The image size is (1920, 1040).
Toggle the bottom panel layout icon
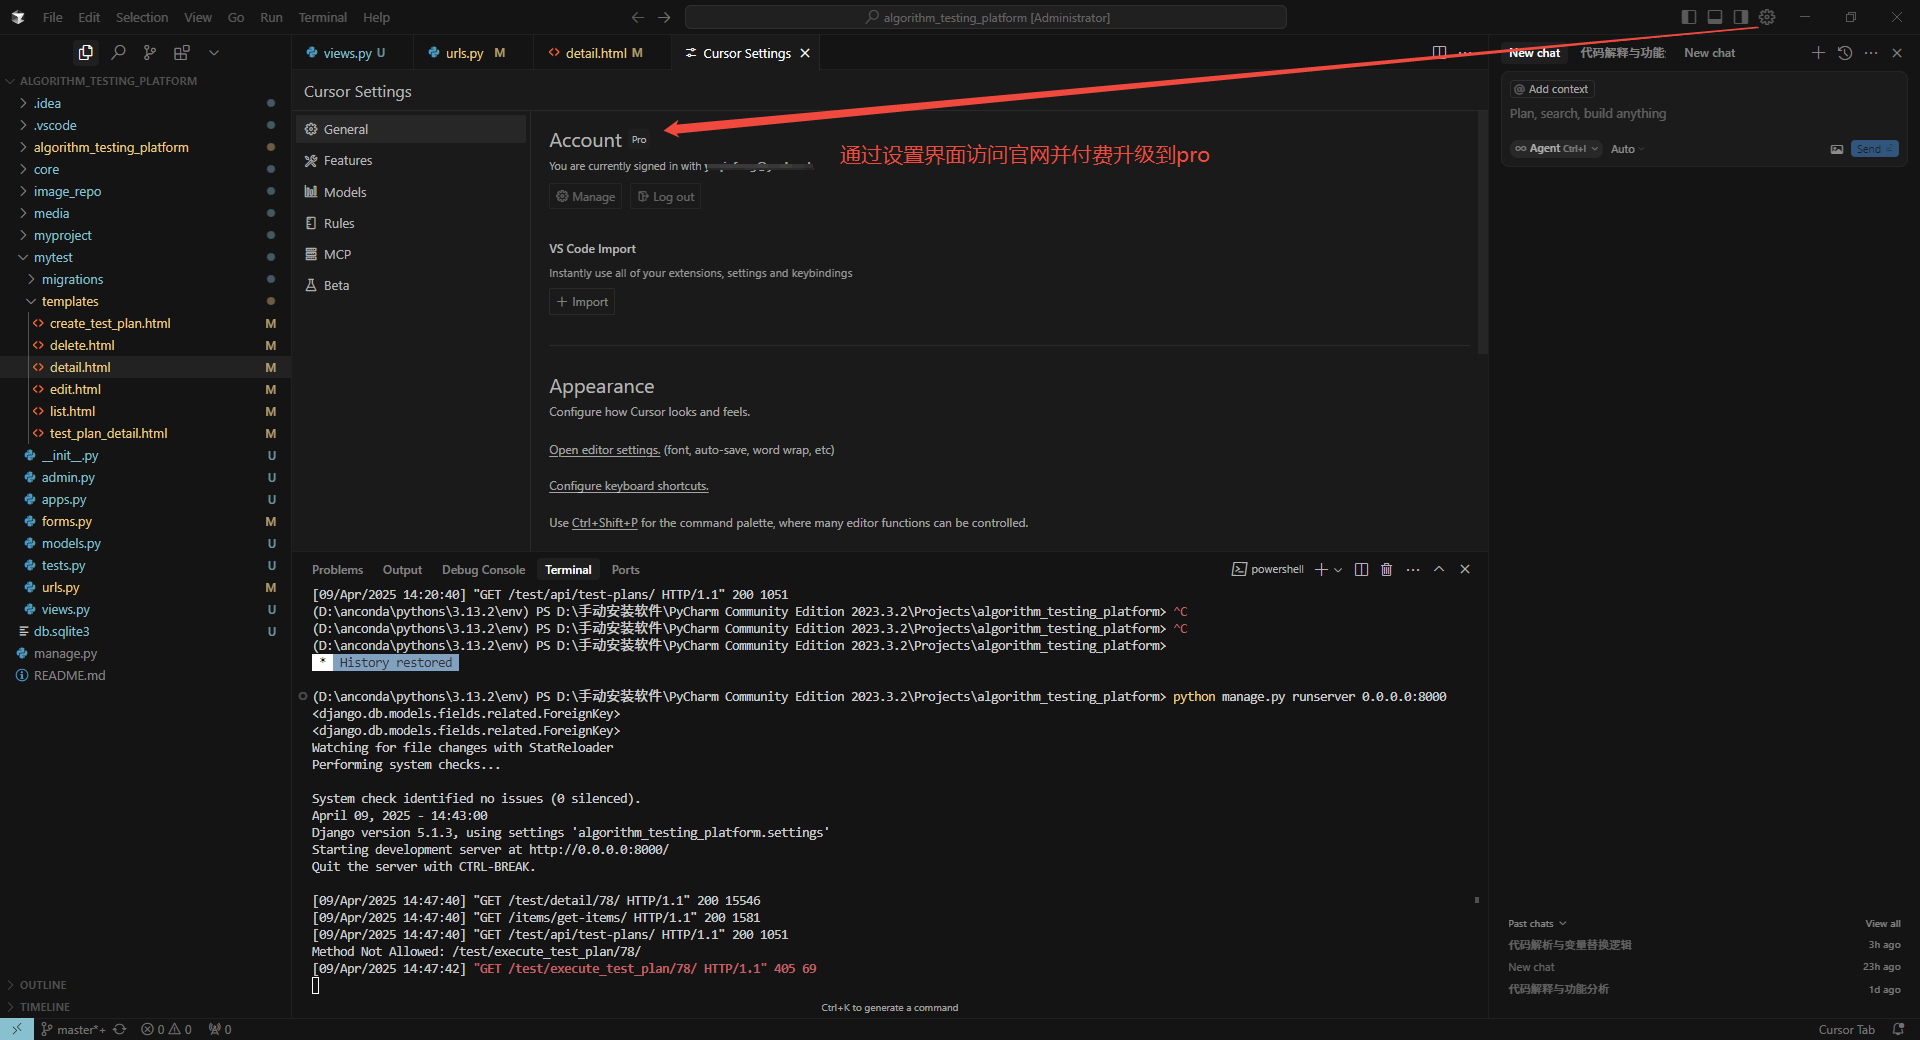1715,17
